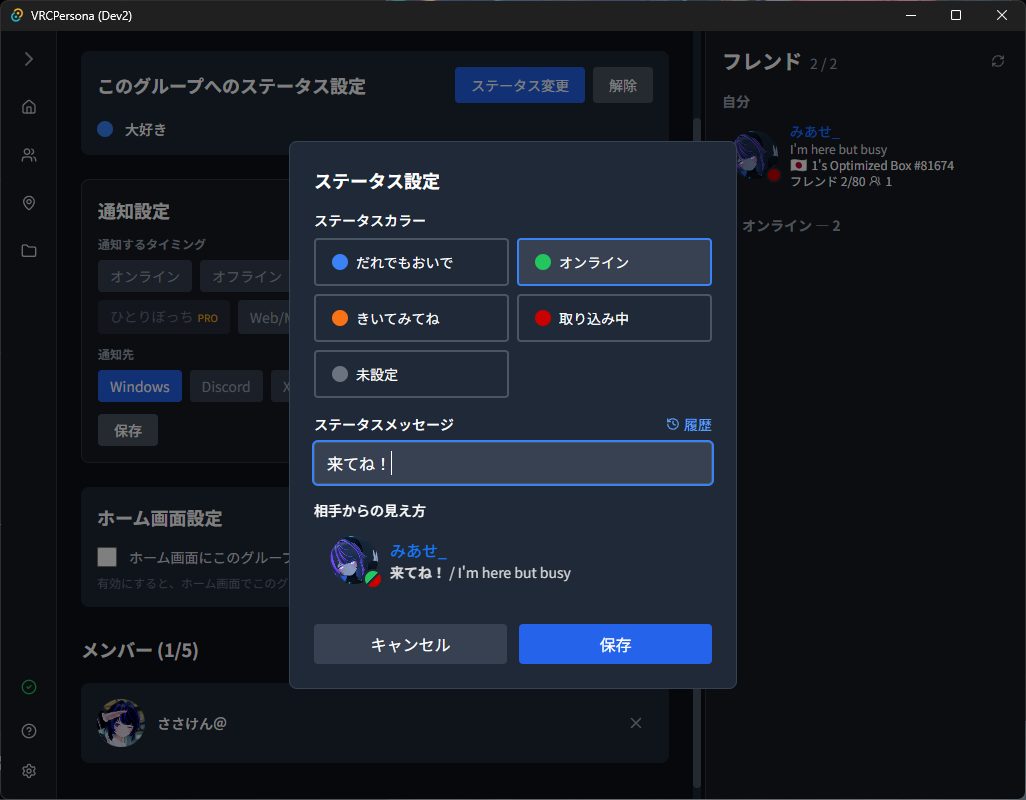Open the worlds page via location pin icon

tap(28, 203)
